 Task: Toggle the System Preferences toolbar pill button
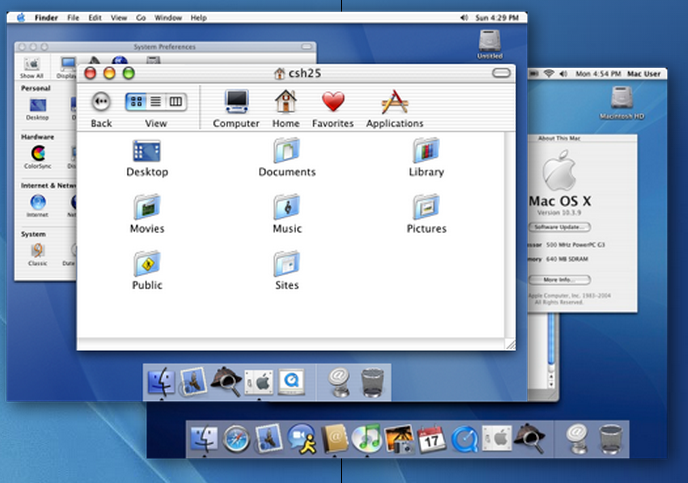pos(307,47)
